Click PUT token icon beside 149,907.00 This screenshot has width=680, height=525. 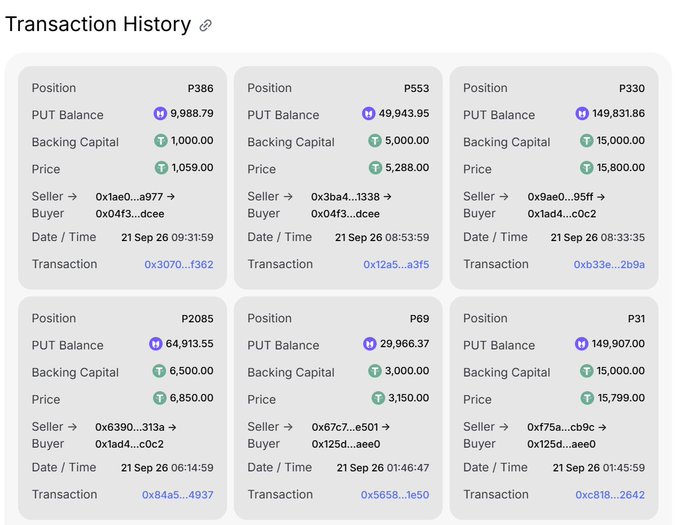click(x=582, y=344)
